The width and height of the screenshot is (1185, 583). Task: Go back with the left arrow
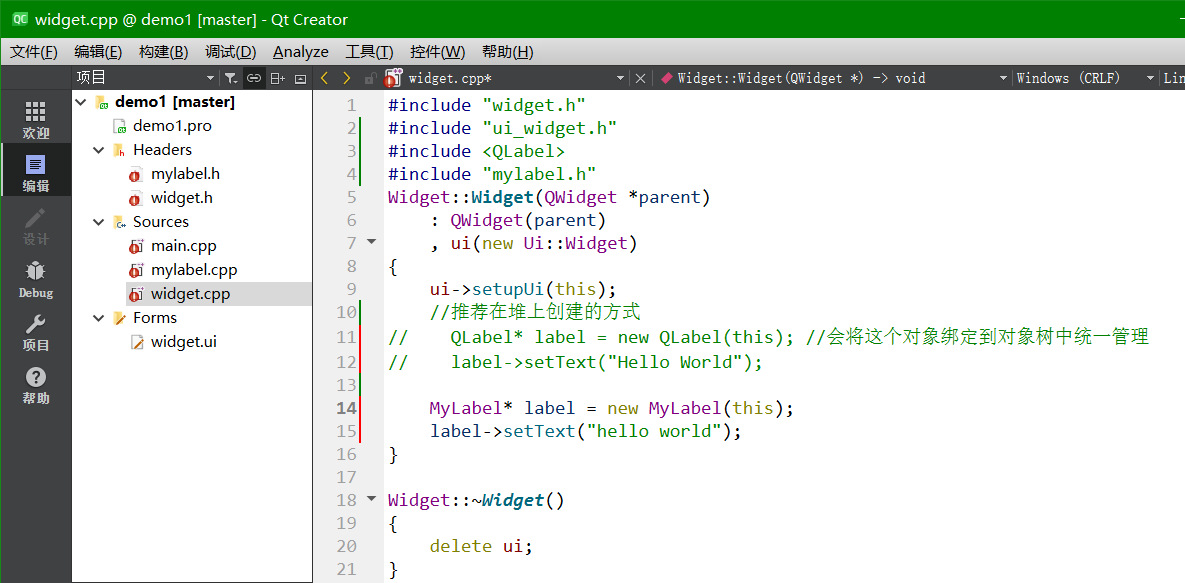[x=325, y=78]
